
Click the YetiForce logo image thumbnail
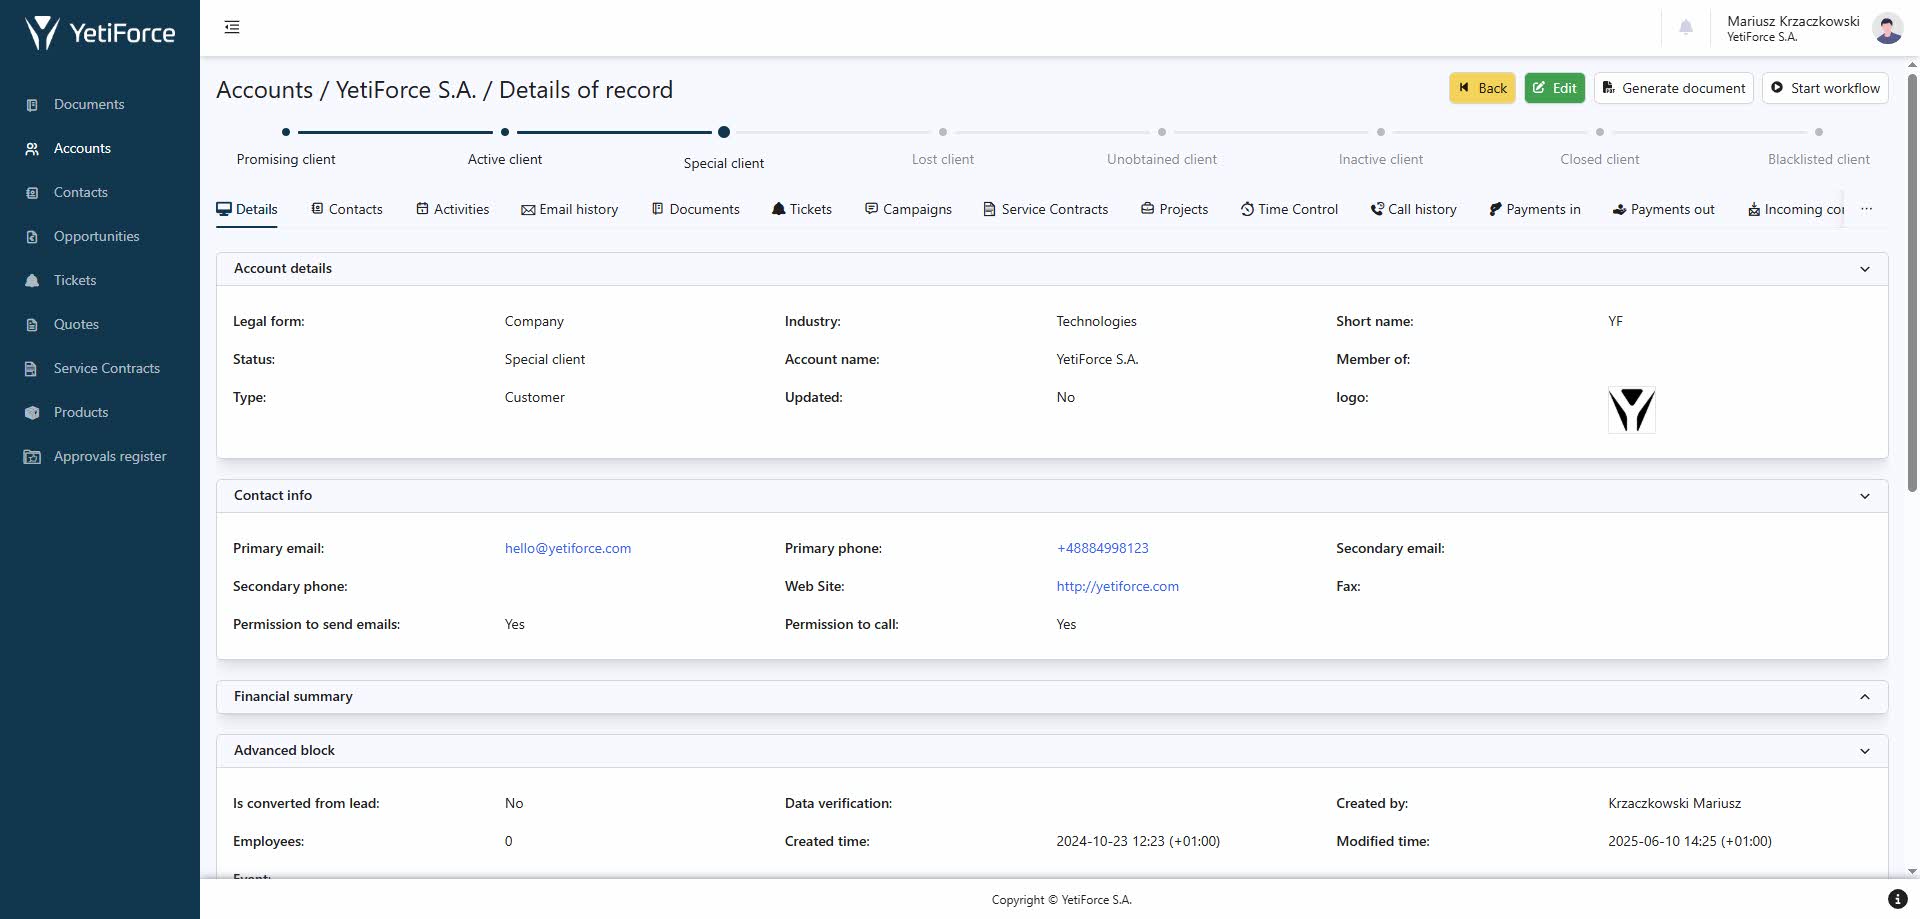1631,410
